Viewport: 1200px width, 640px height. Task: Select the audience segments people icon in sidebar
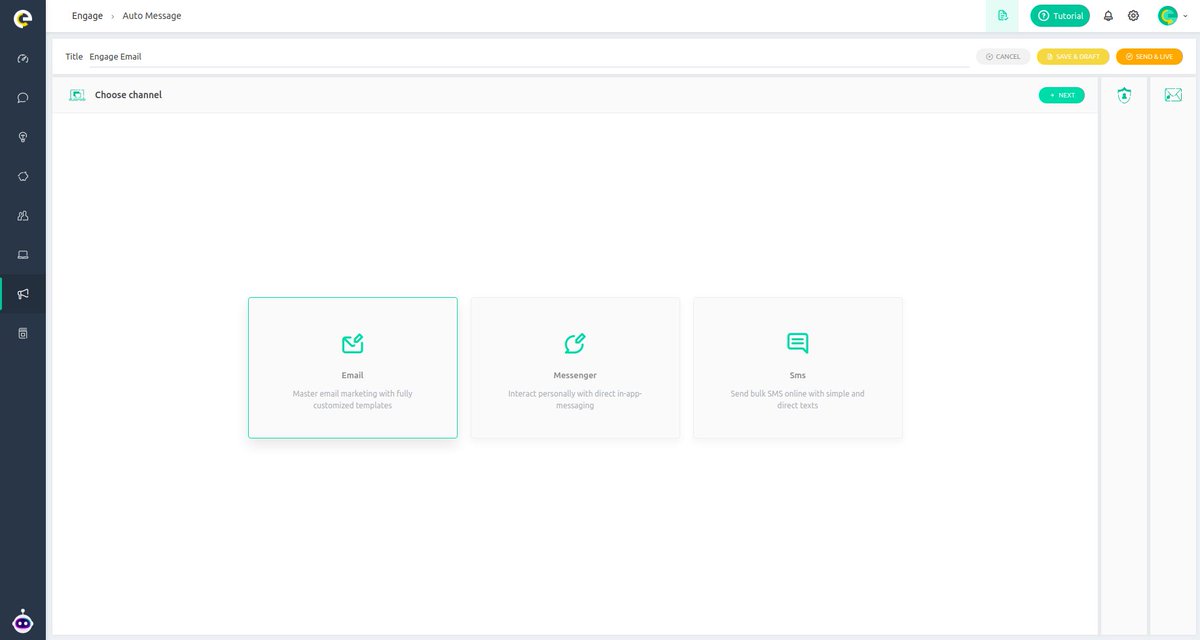click(x=22, y=215)
